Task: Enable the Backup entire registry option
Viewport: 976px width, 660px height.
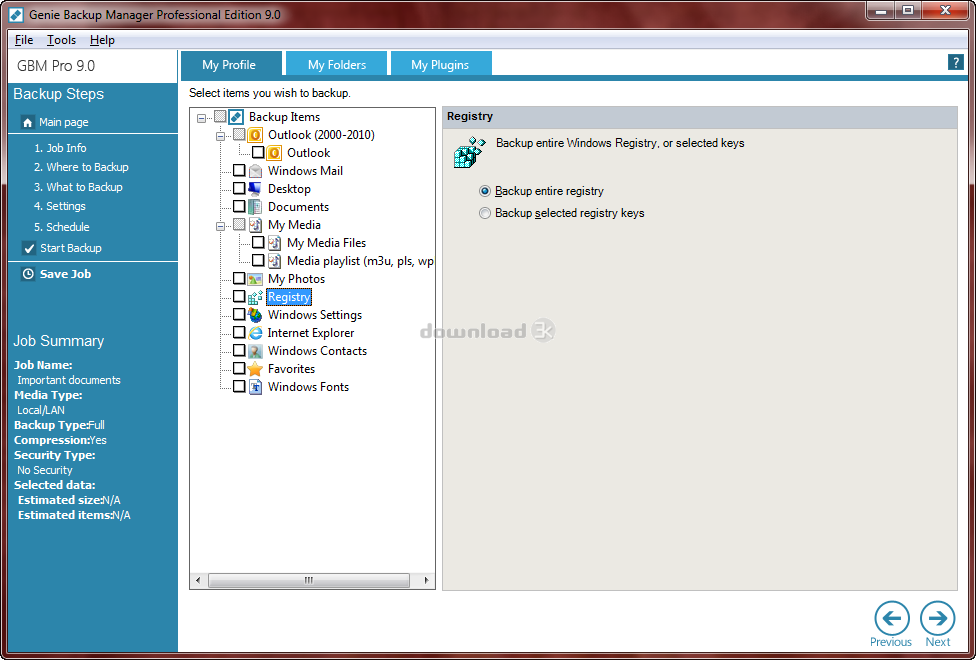Action: pyautogui.click(x=484, y=191)
